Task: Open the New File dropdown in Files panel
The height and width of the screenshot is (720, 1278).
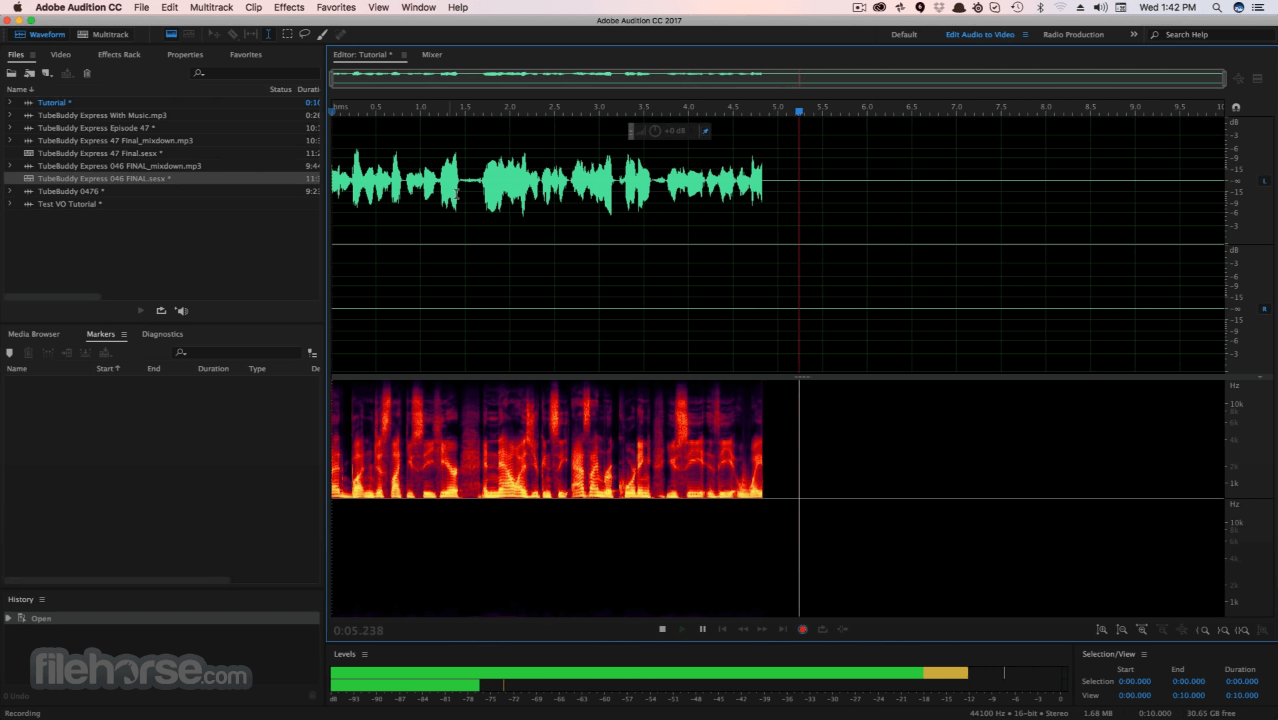Action: [x=47, y=73]
